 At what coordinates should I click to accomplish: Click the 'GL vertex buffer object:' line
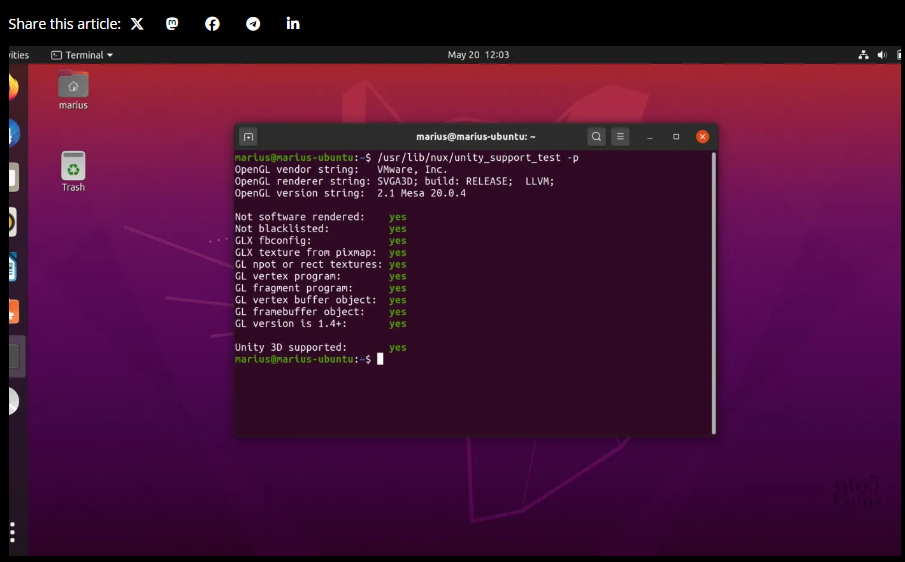(320, 300)
